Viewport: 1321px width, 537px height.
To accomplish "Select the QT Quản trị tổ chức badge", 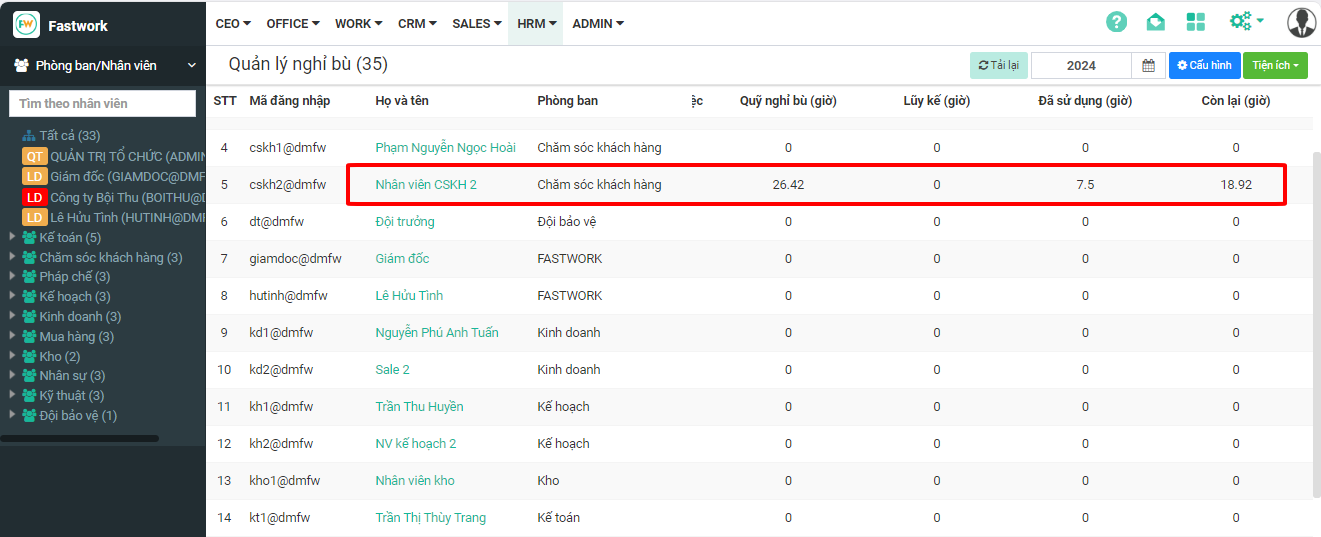I will point(35,156).
